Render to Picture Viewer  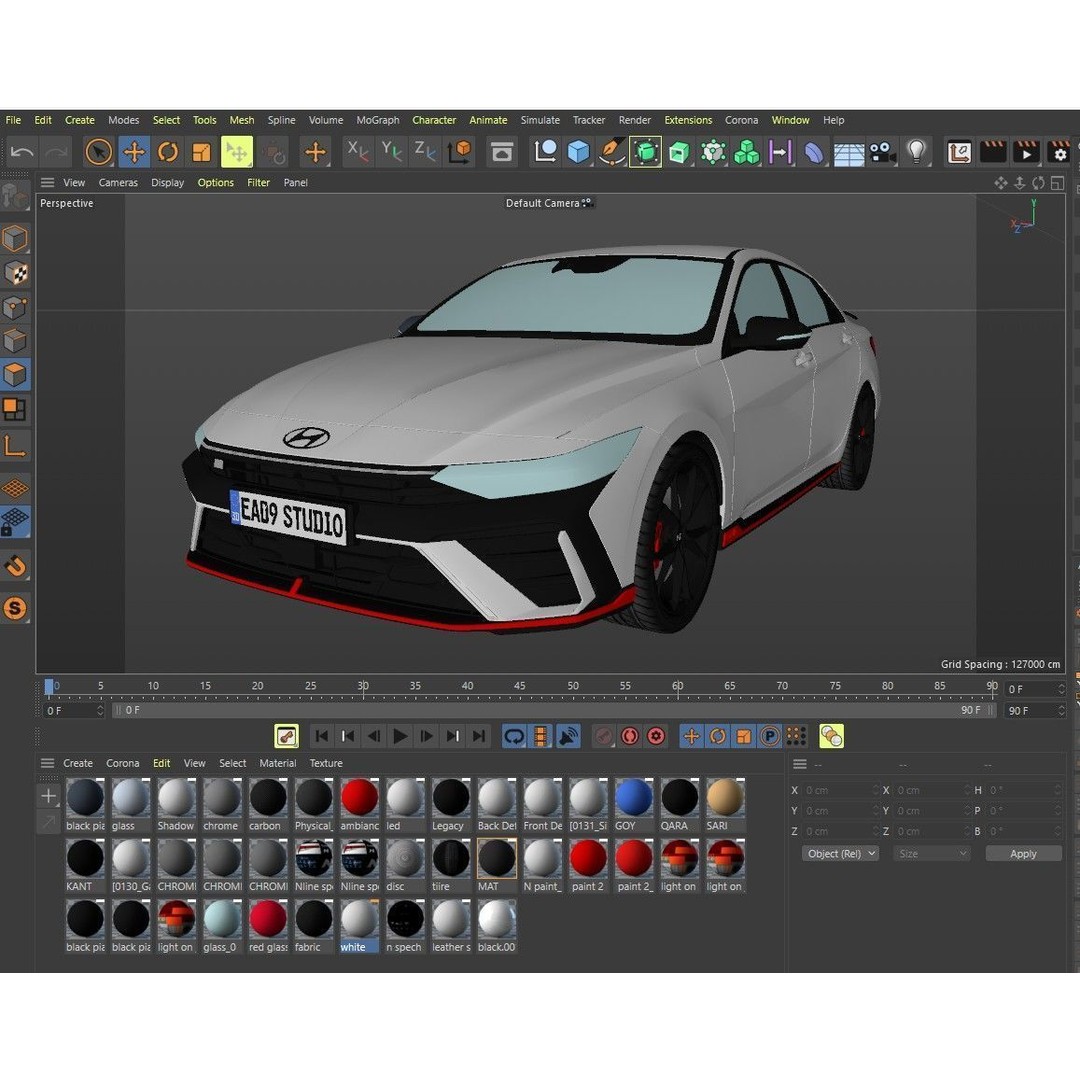pyautogui.click(x=1026, y=152)
